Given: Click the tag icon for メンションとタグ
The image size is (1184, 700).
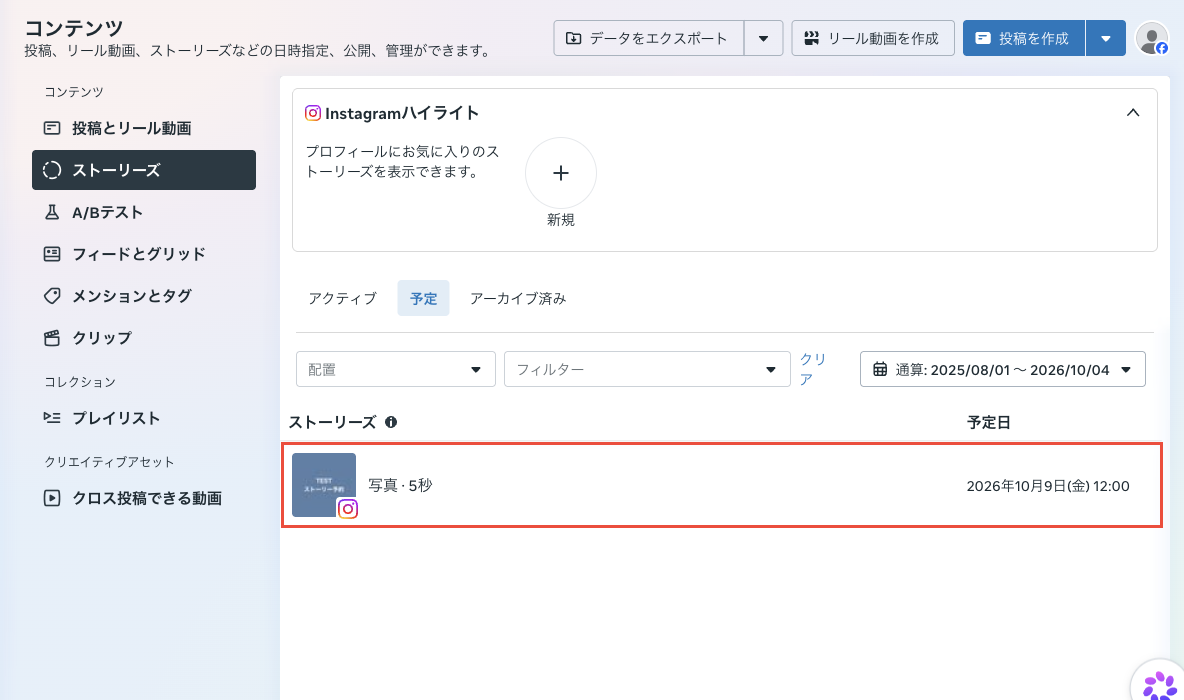Looking at the screenshot, I should click(52, 296).
